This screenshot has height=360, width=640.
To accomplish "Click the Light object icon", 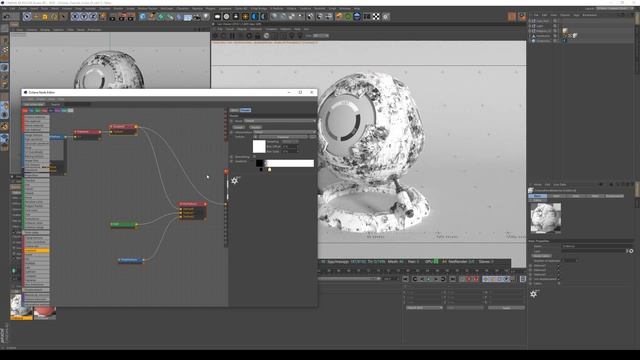I will (x=206, y=17).
